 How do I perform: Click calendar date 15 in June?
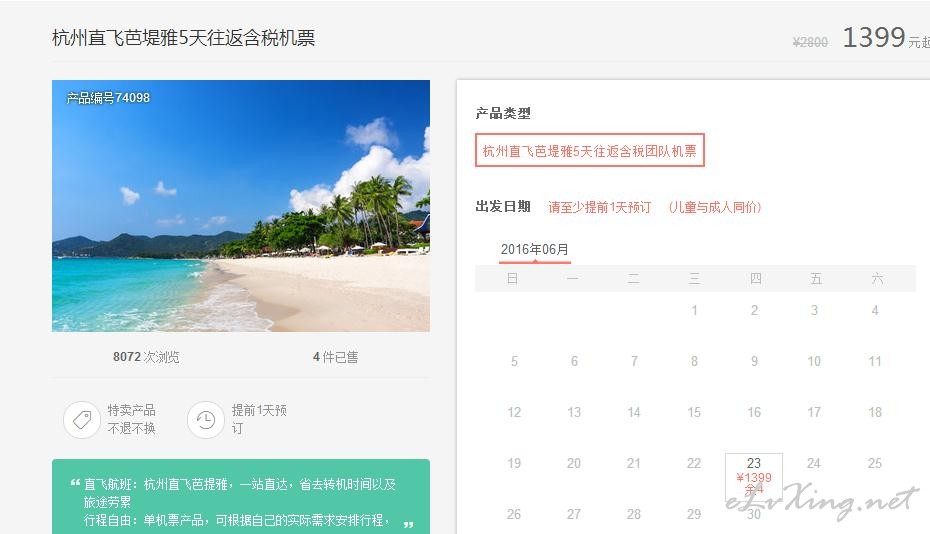point(694,412)
